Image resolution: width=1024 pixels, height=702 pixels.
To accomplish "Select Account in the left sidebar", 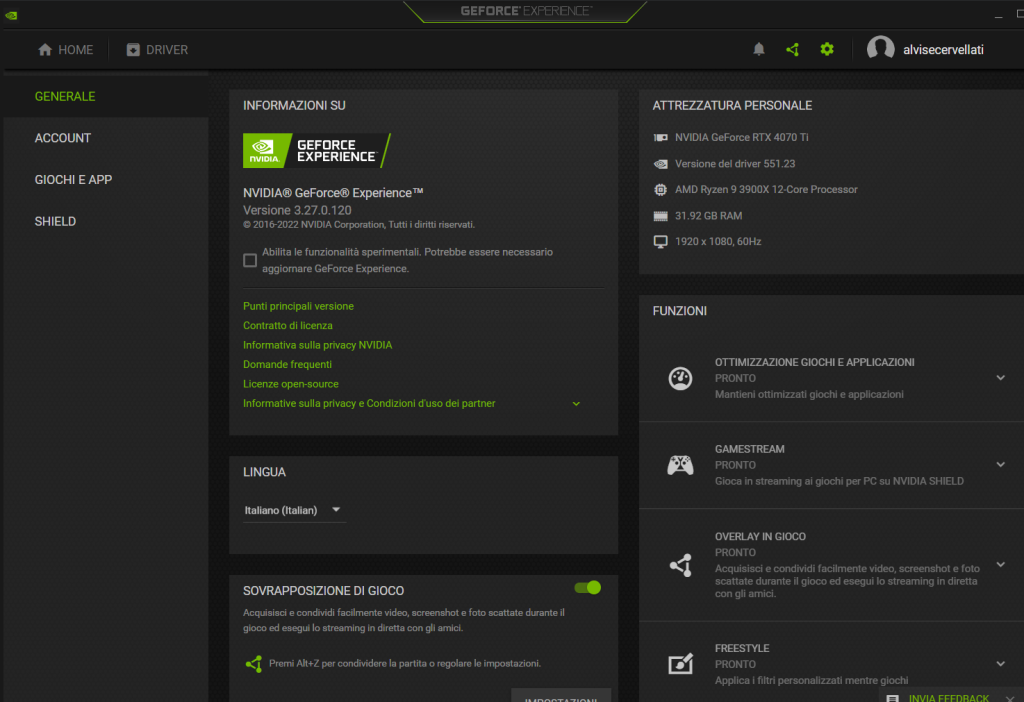I will [63, 138].
